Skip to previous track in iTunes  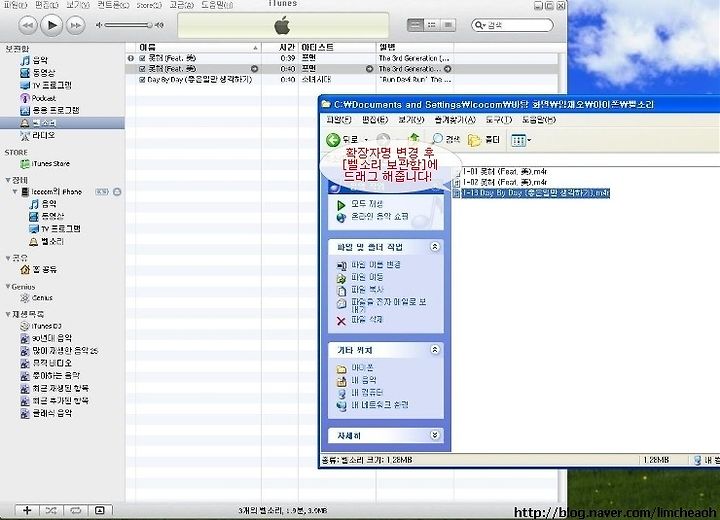[28, 25]
